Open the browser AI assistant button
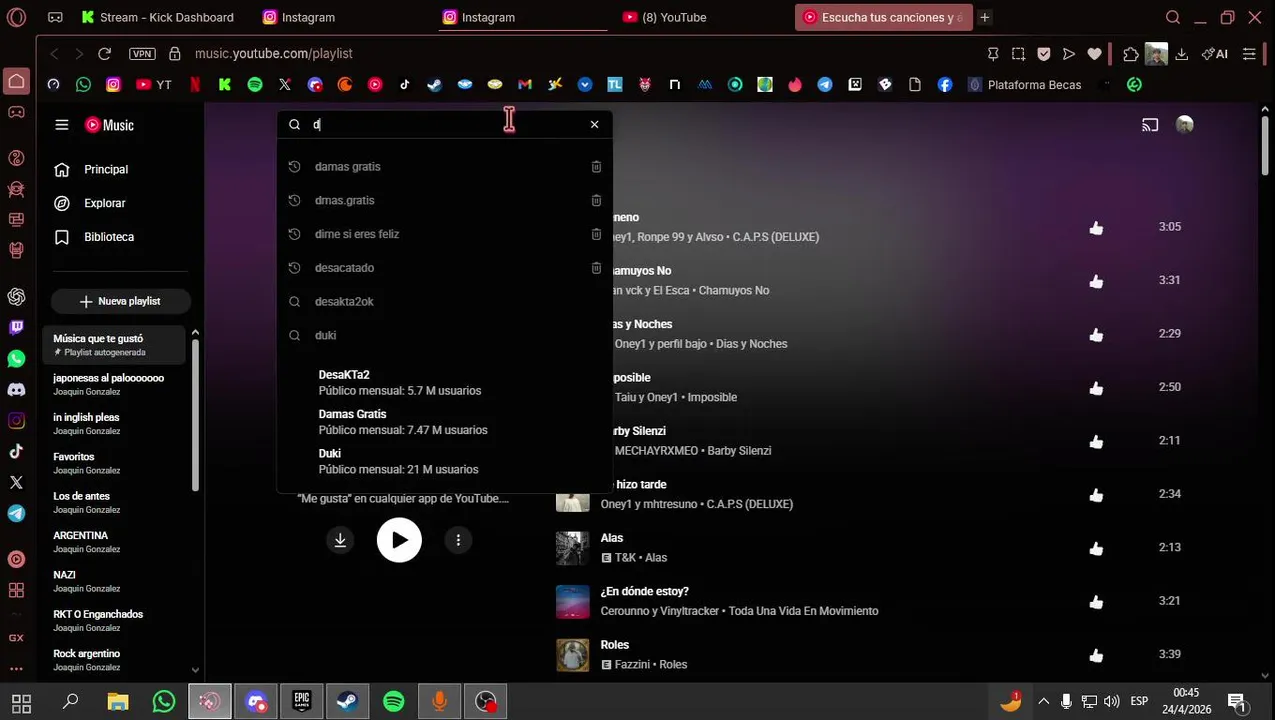The image size is (1275, 720). coord(1215,54)
